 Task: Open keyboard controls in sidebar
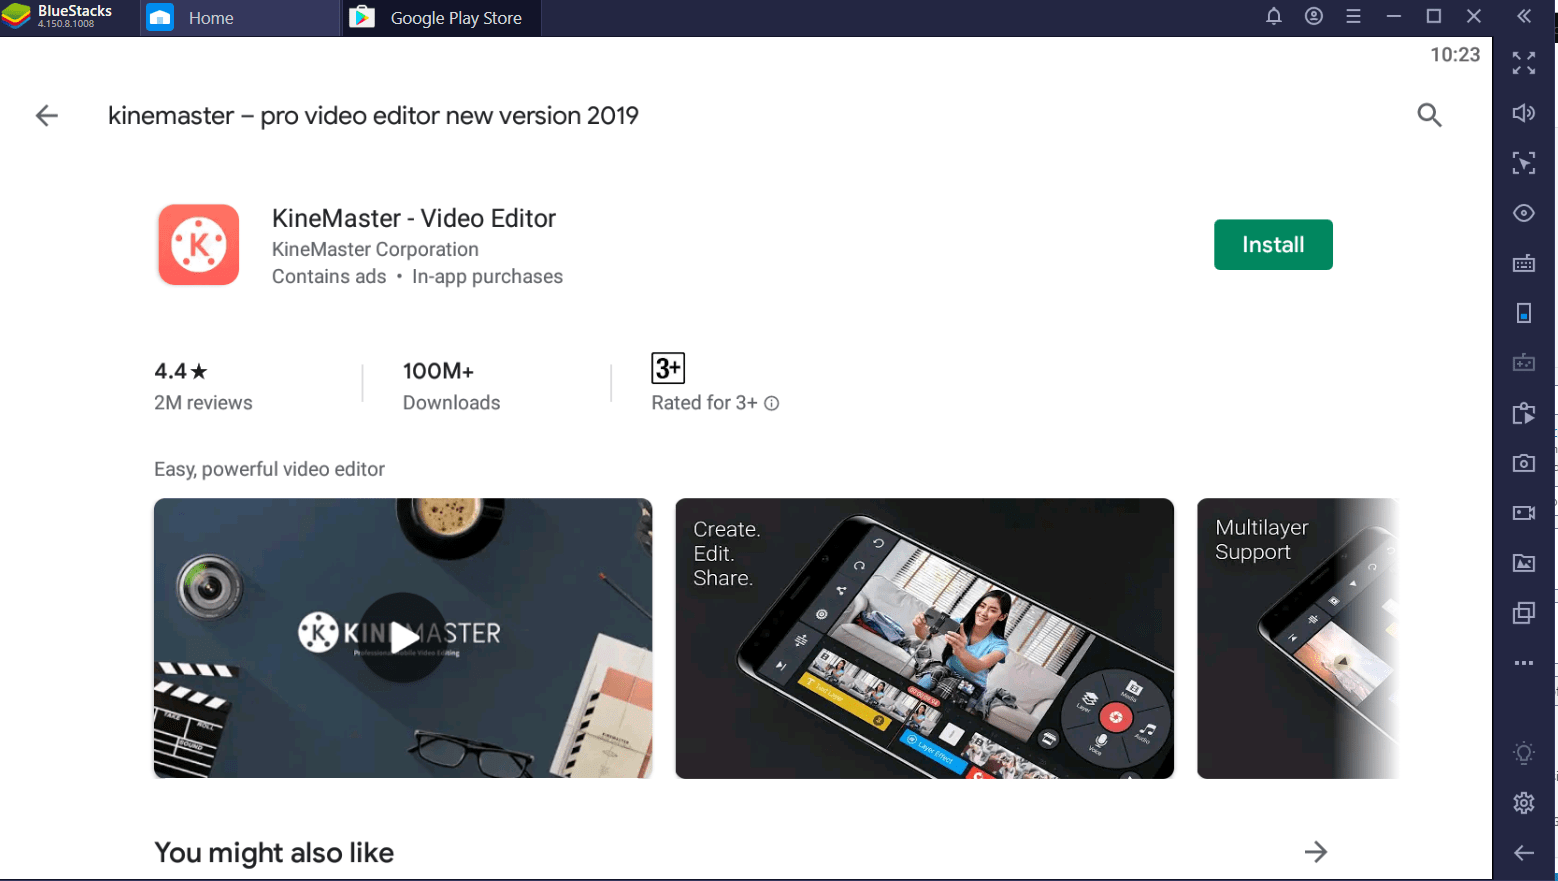pos(1524,263)
